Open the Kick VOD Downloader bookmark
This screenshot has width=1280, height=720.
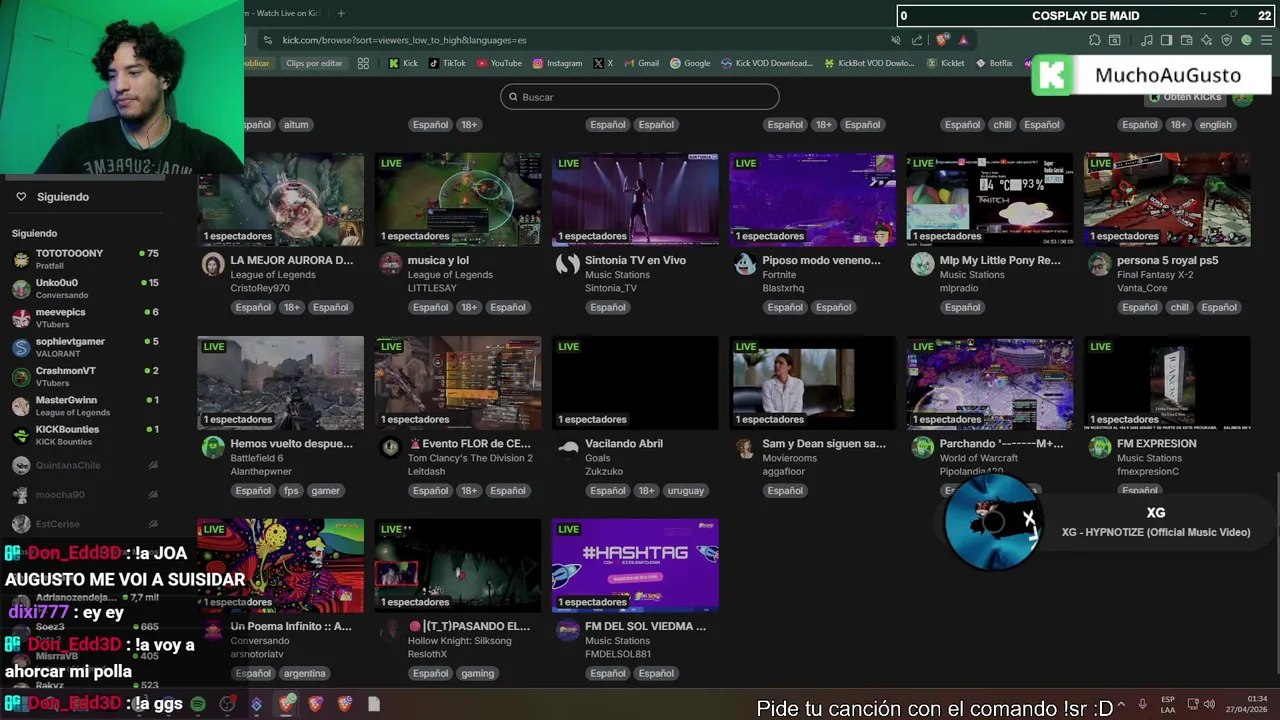pyautogui.click(x=767, y=63)
